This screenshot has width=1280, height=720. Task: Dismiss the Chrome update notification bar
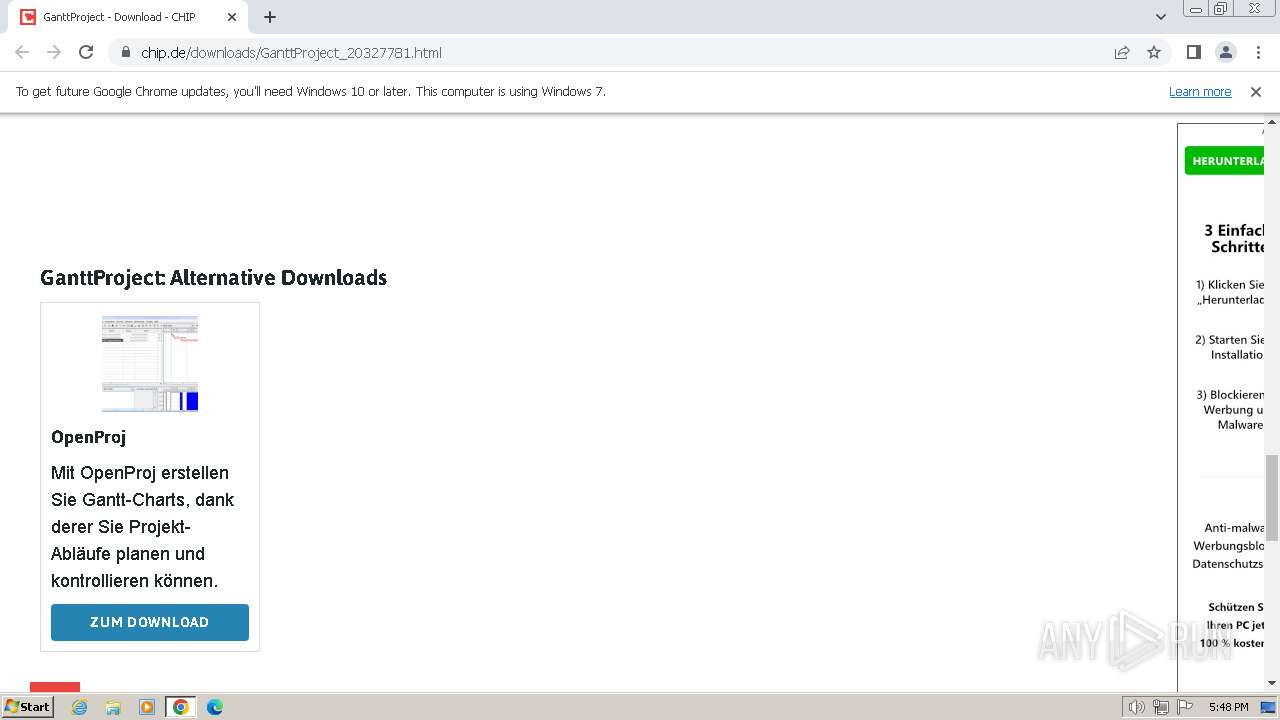click(x=1256, y=91)
